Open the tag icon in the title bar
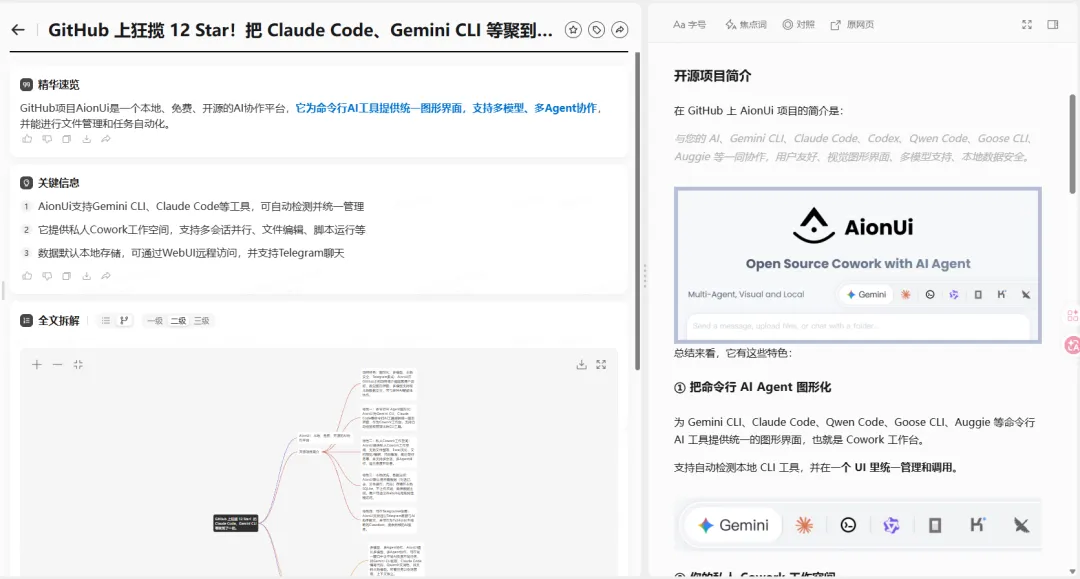Image resolution: width=1080 pixels, height=579 pixels. click(596, 30)
